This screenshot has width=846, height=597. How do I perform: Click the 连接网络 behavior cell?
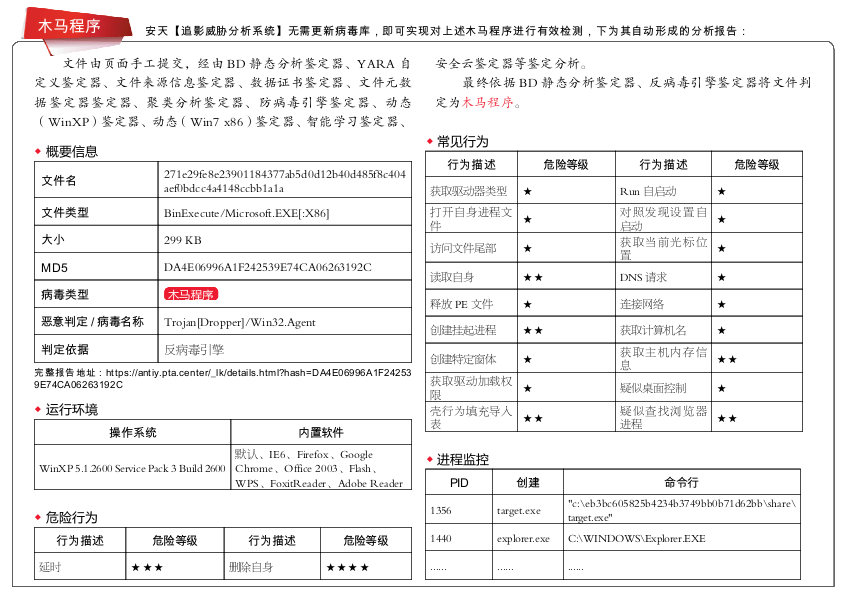pos(664,304)
